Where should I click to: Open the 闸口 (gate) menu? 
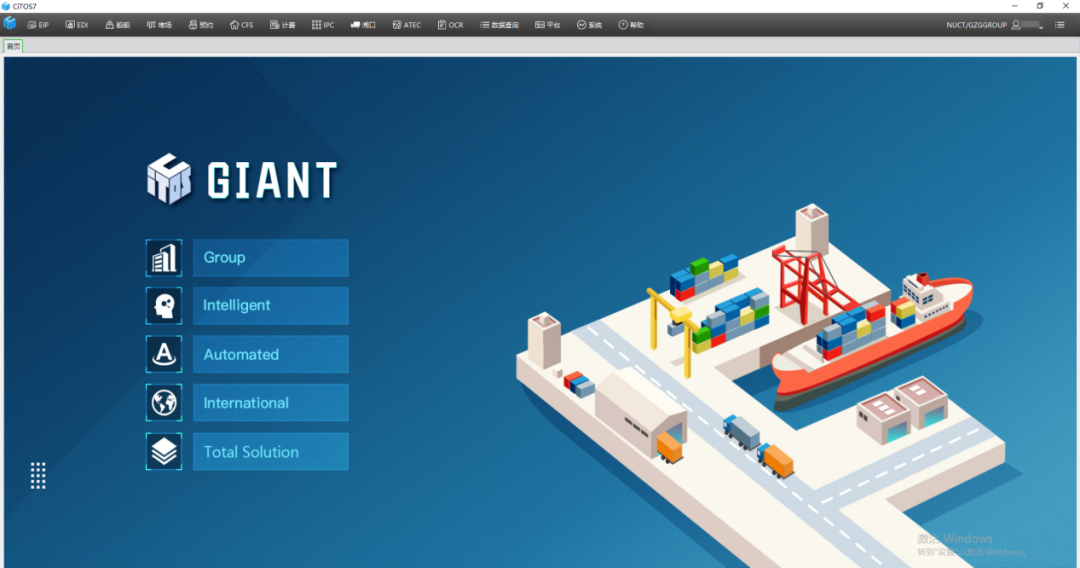363,25
